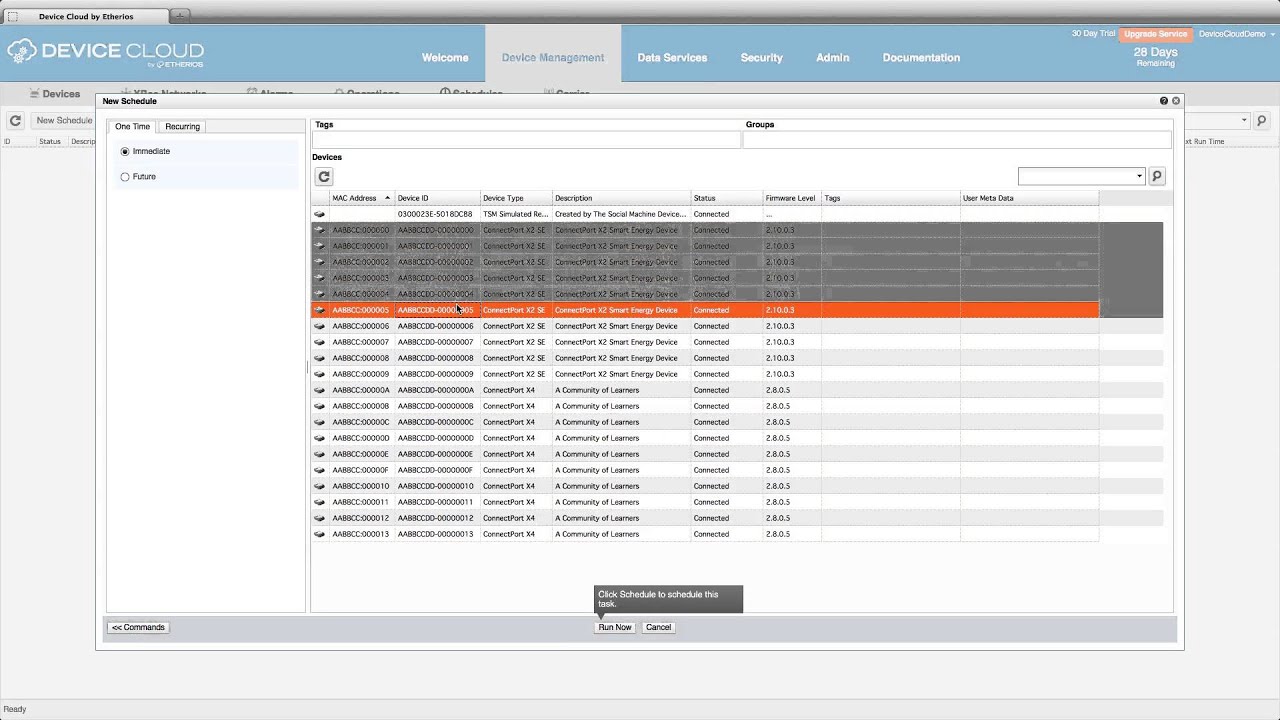The image size is (1280, 720).
Task: Go back with << Commands button
Action: click(138, 627)
